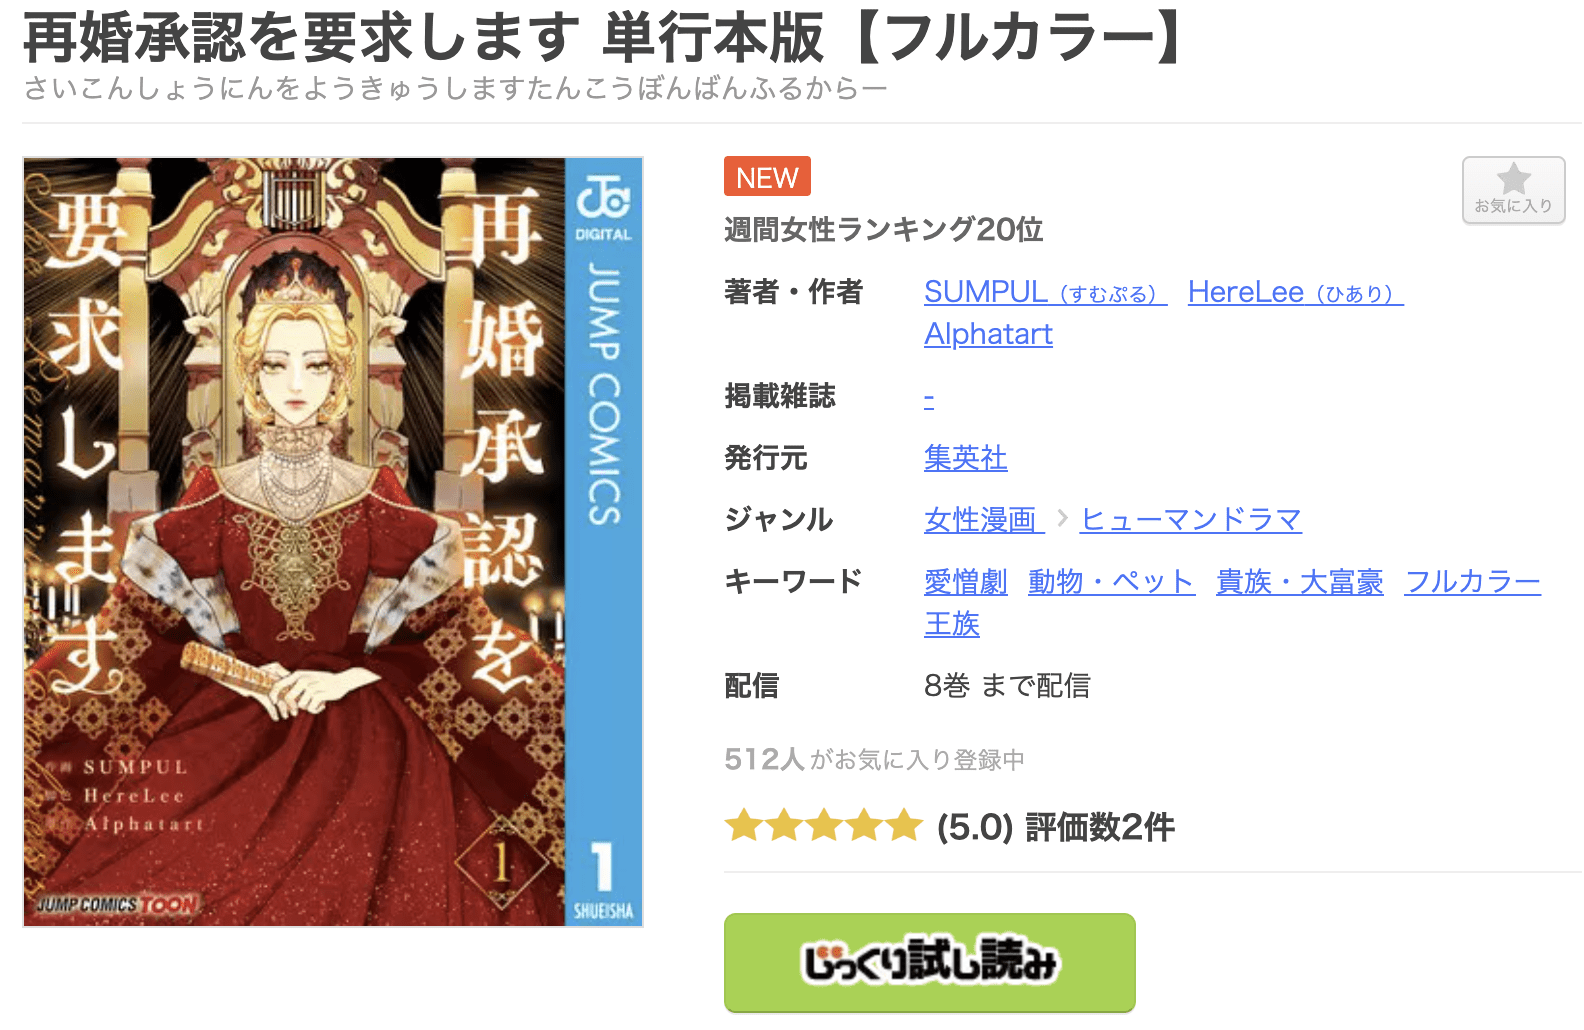The image size is (1584, 1030).
Task: Open author HereLee's page
Action: pyautogui.click(x=1295, y=292)
